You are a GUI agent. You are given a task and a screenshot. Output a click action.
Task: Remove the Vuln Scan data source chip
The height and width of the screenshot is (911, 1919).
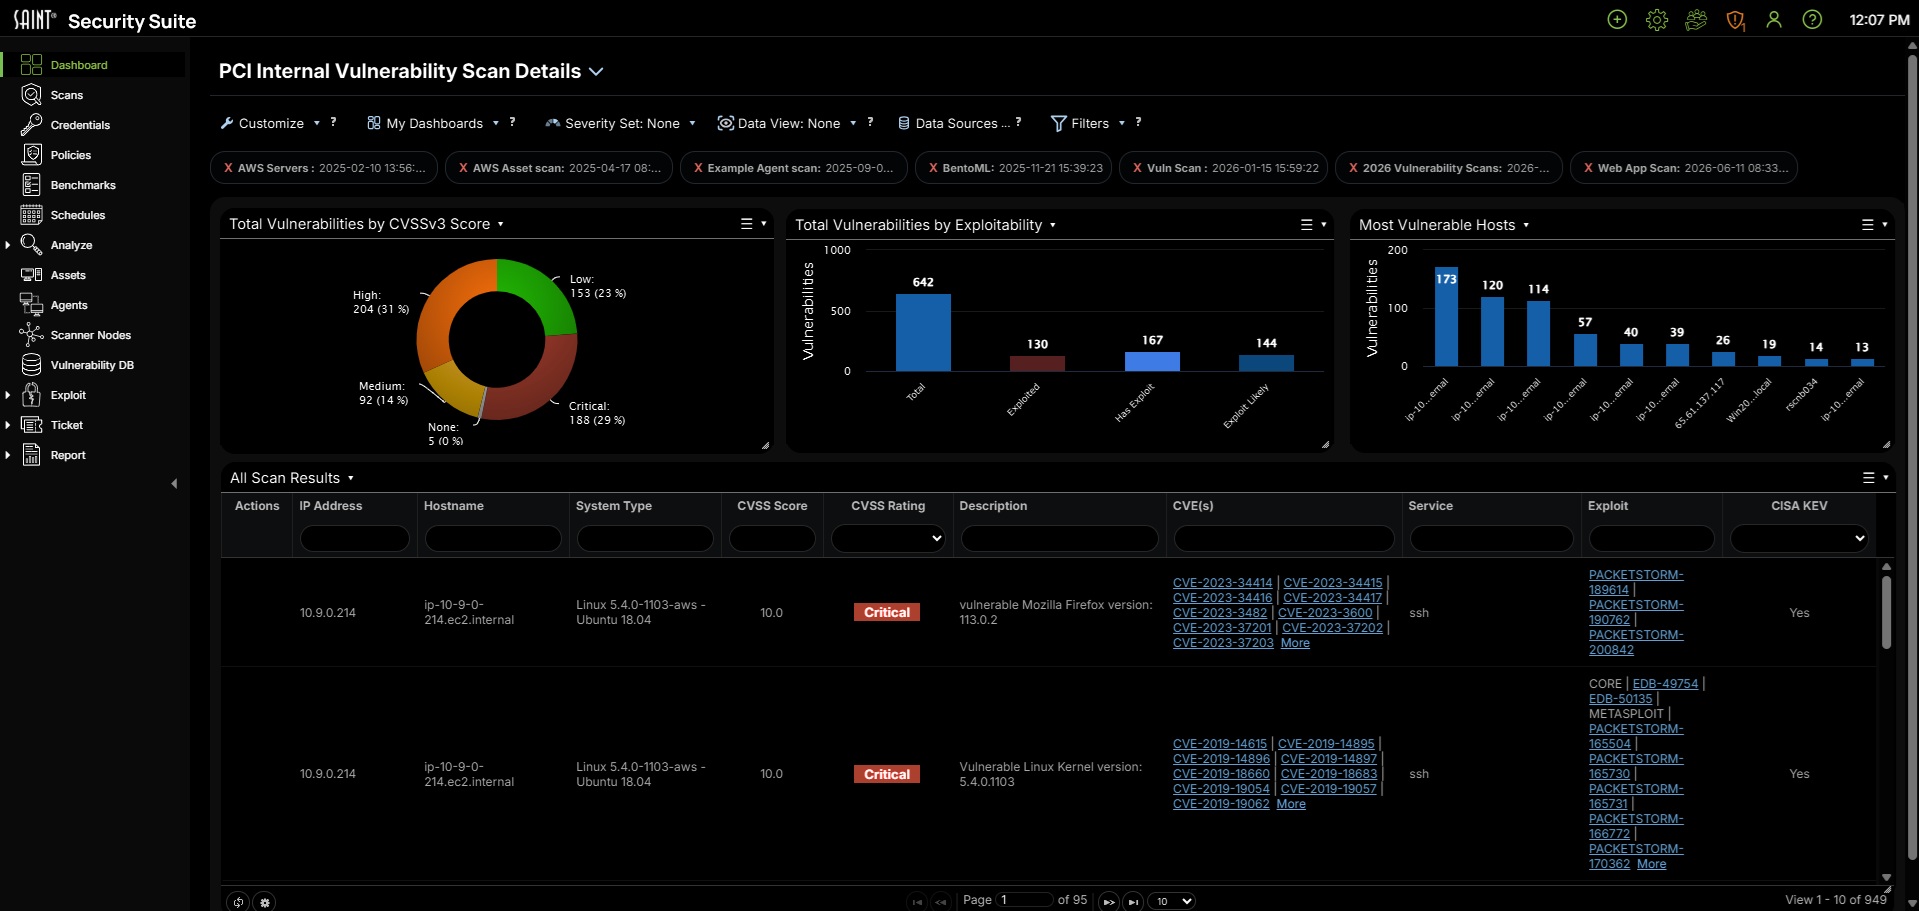[1137, 168]
